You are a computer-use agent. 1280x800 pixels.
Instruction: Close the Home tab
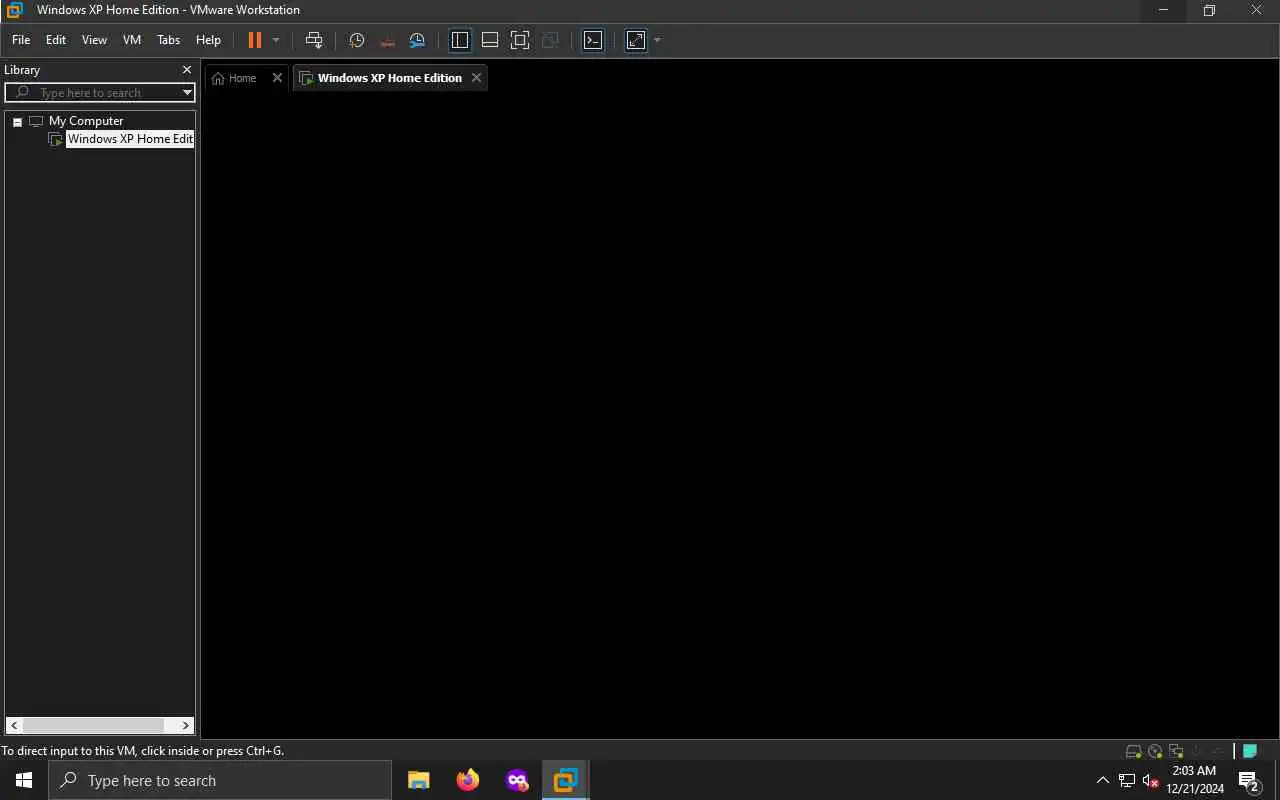[x=277, y=78]
